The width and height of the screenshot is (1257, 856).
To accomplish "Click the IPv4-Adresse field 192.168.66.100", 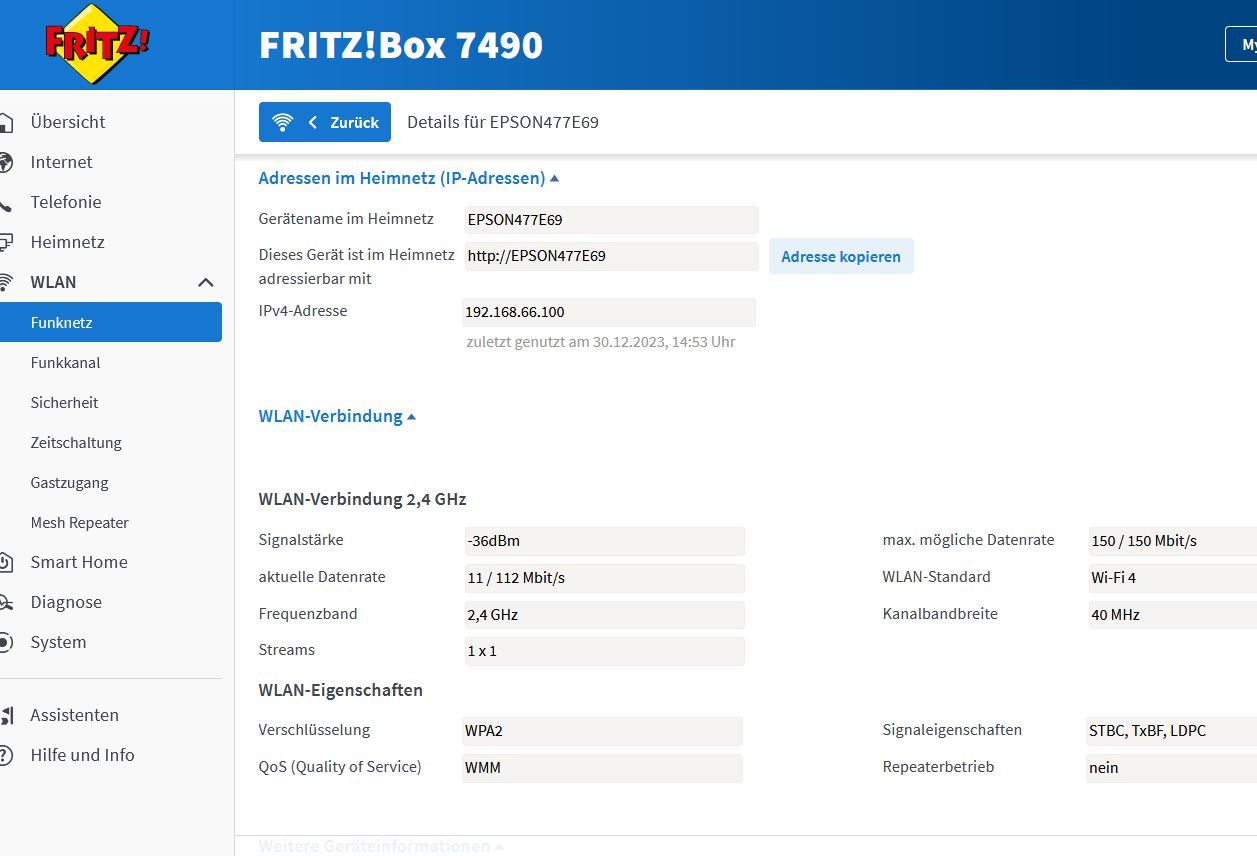I will (608, 312).
